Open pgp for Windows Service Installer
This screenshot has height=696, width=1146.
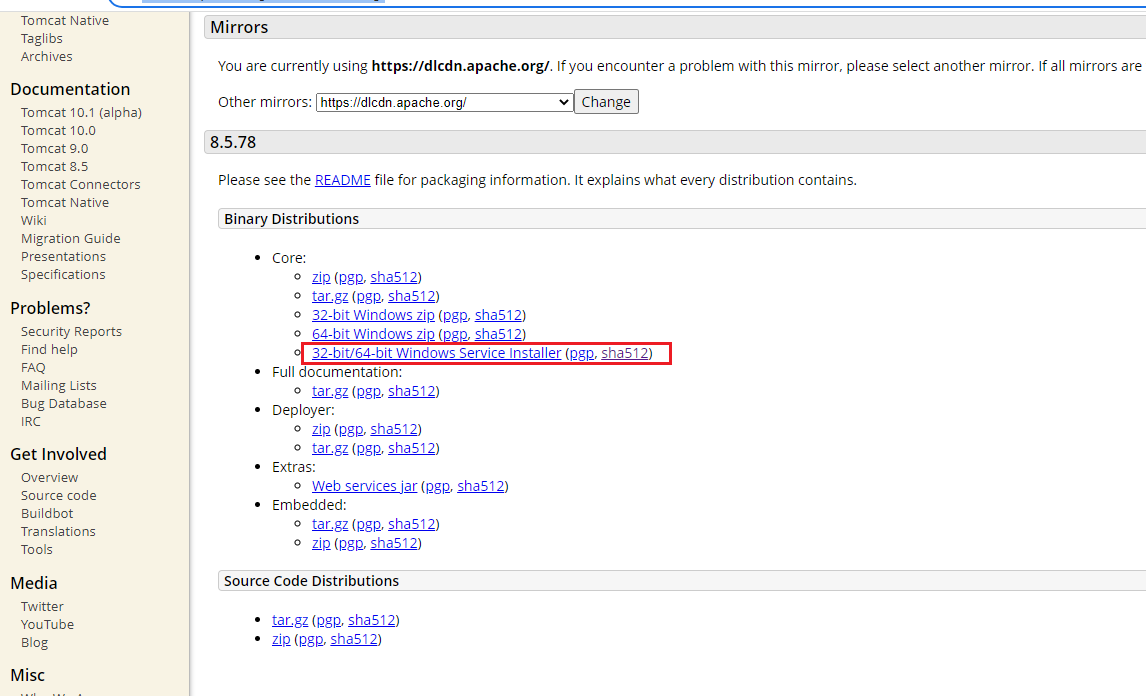[x=582, y=353]
